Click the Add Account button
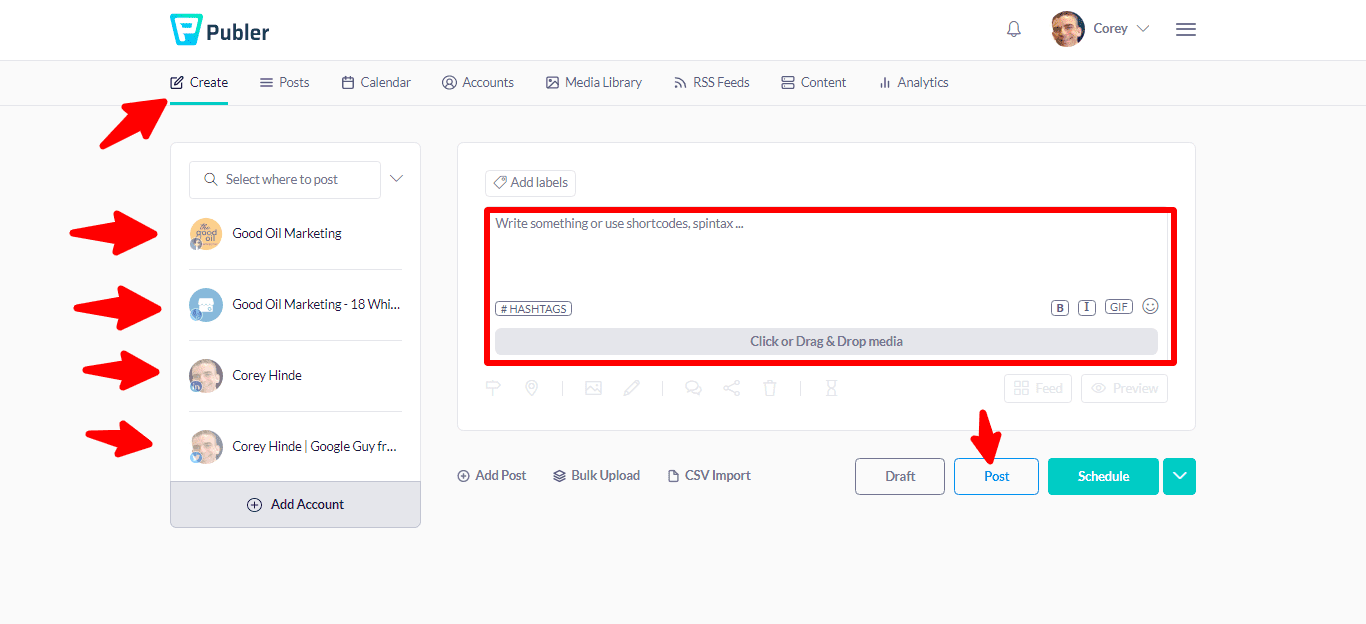1366x624 pixels. click(295, 505)
